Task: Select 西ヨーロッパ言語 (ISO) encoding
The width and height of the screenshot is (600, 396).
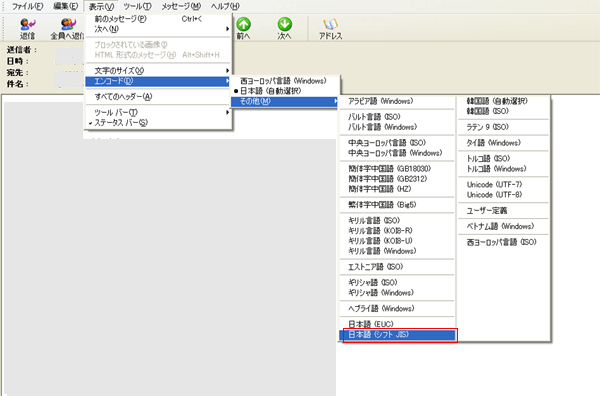Action: click(504, 242)
